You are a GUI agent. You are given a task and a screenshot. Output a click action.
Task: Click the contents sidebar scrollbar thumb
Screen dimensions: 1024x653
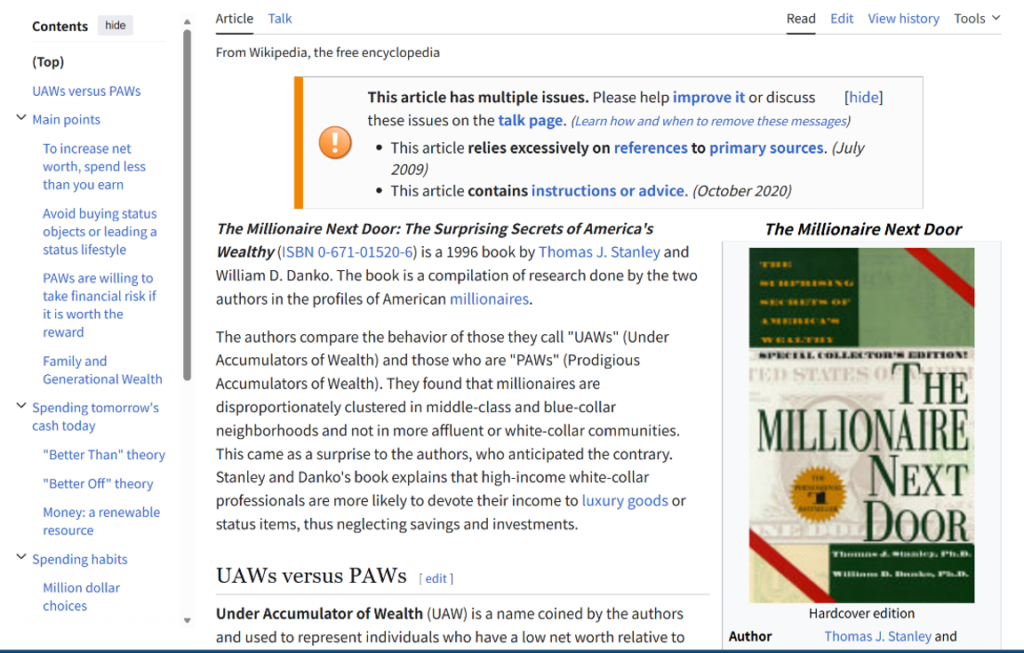coord(187,204)
